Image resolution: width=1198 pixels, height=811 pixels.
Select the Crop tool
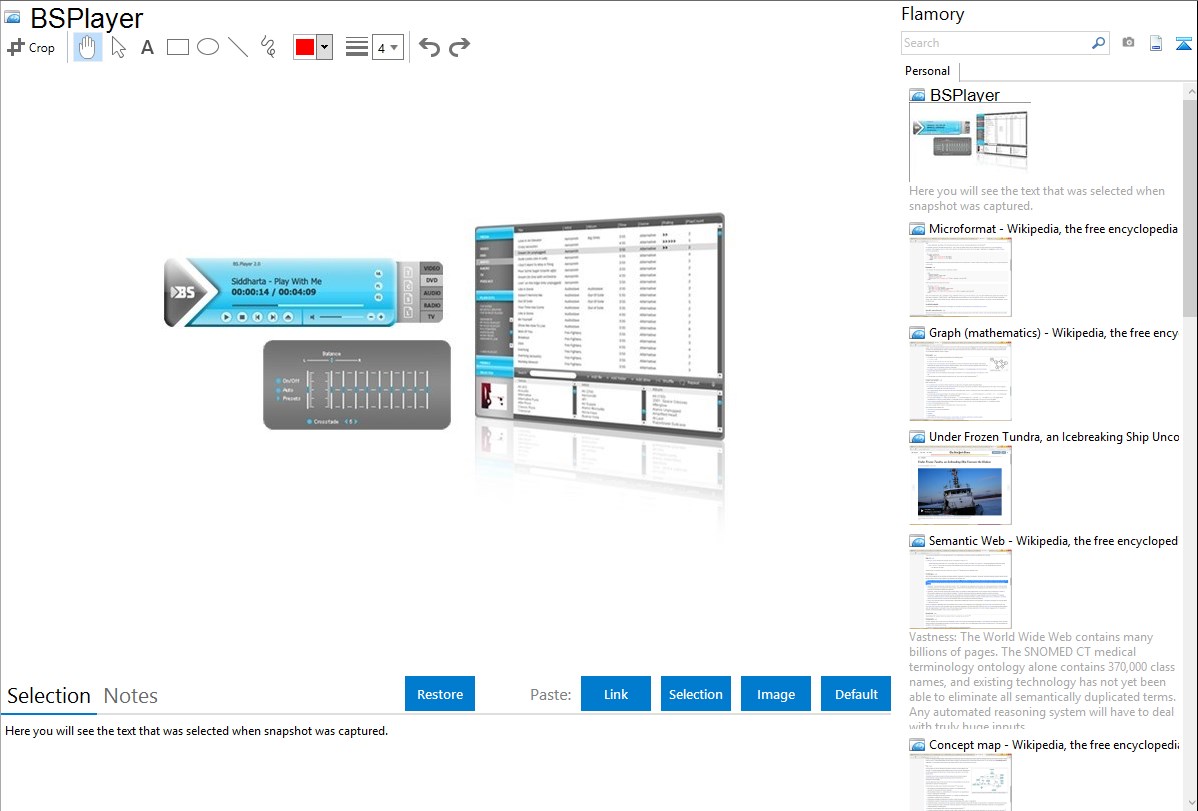point(31,47)
